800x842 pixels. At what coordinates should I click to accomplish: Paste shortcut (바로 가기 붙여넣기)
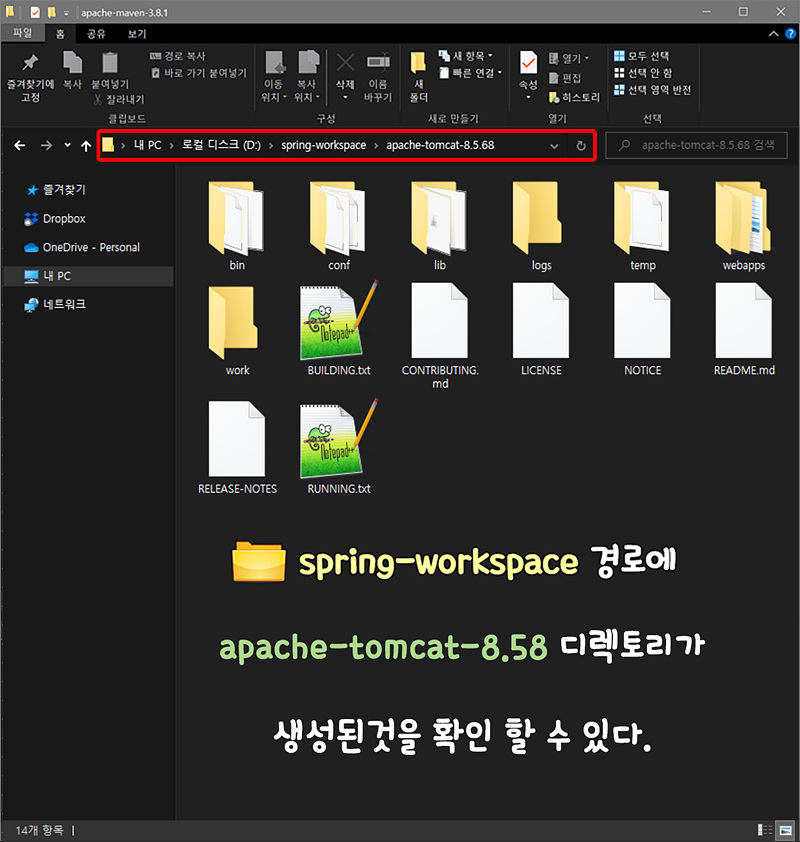[199, 73]
